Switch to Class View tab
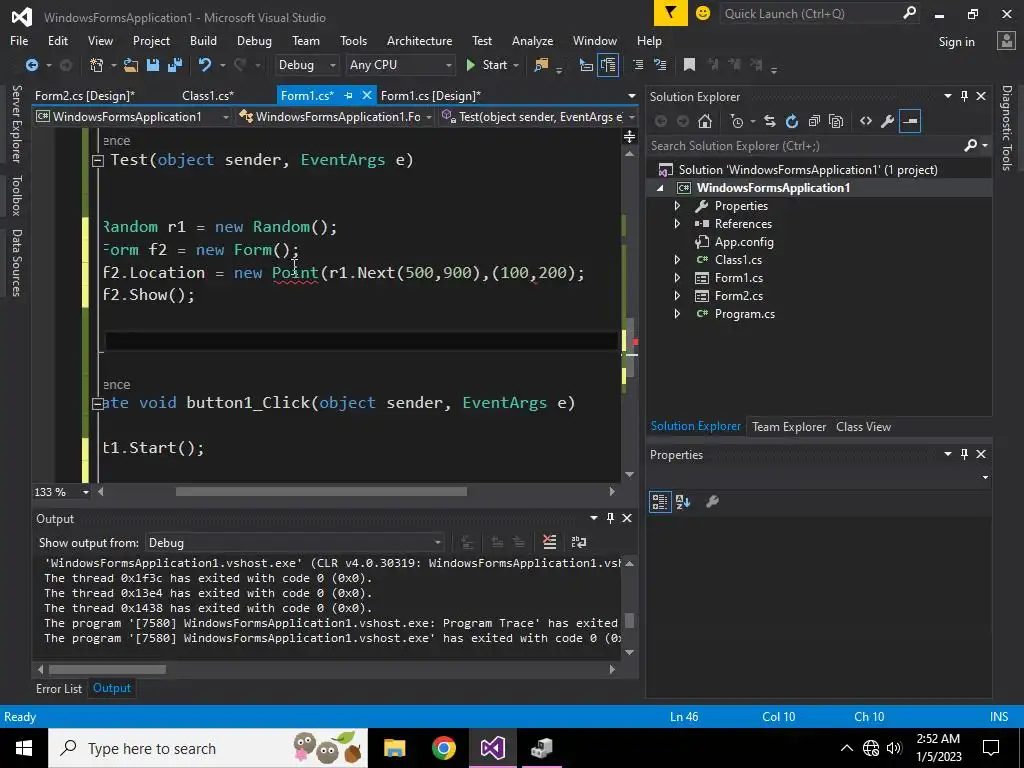Screen dimensions: 1024x768 pyautogui.click(x=863, y=426)
